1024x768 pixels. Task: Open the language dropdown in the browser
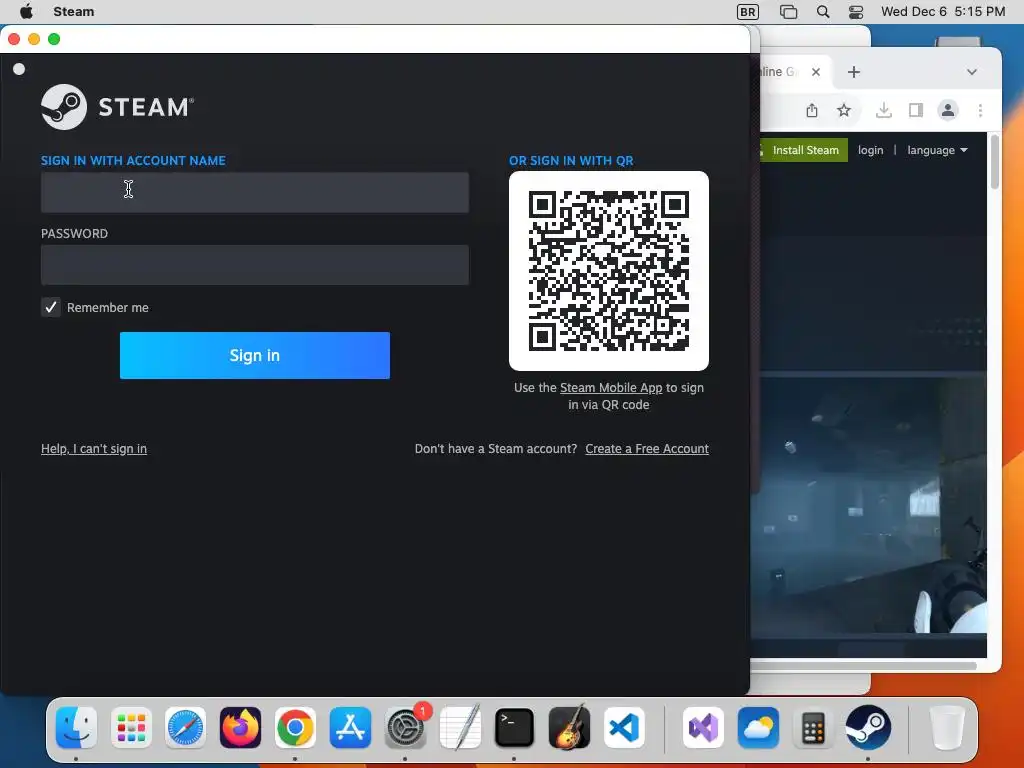pyautogui.click(x=937, y=150)
